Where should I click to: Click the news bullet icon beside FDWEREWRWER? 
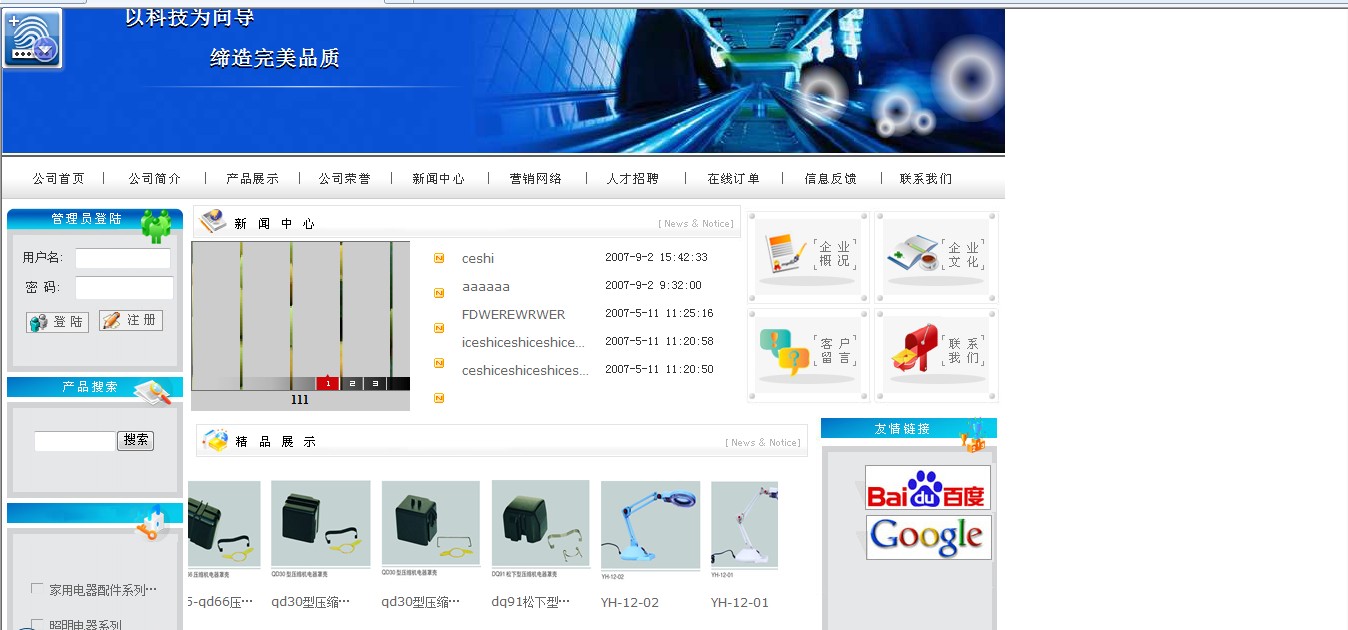(439, 328)
